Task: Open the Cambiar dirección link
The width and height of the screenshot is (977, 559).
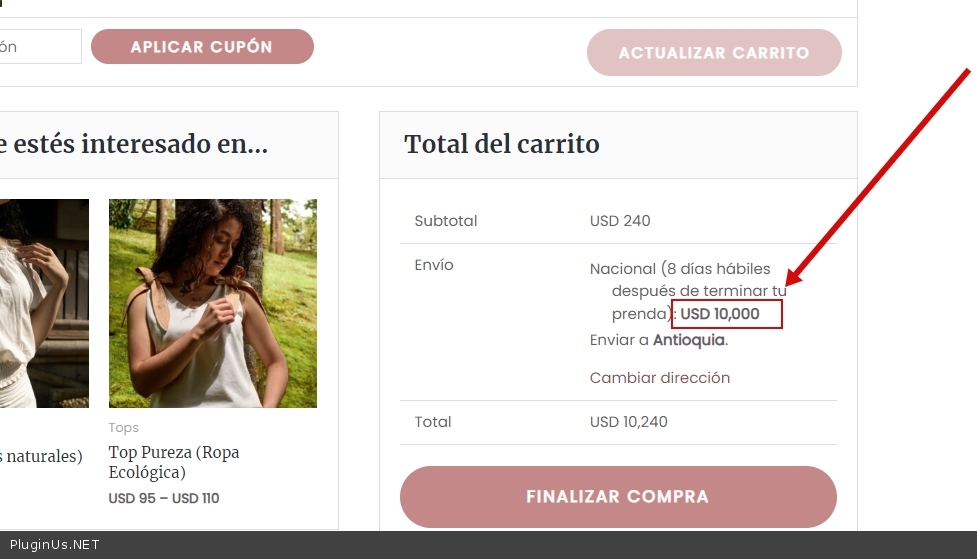Action: click(660, 378)
